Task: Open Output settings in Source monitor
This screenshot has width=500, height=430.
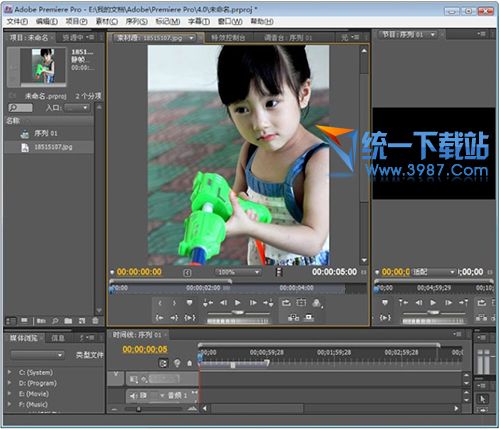Action: click(x=316, y=303)
